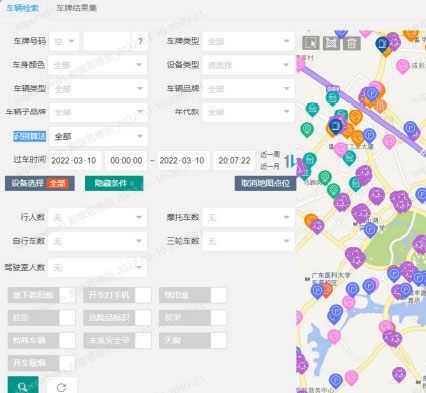Image resolution: width=426 pixels, height=393 pixels.
Task: Click the ? help button beside plate number
Action: 140,41
